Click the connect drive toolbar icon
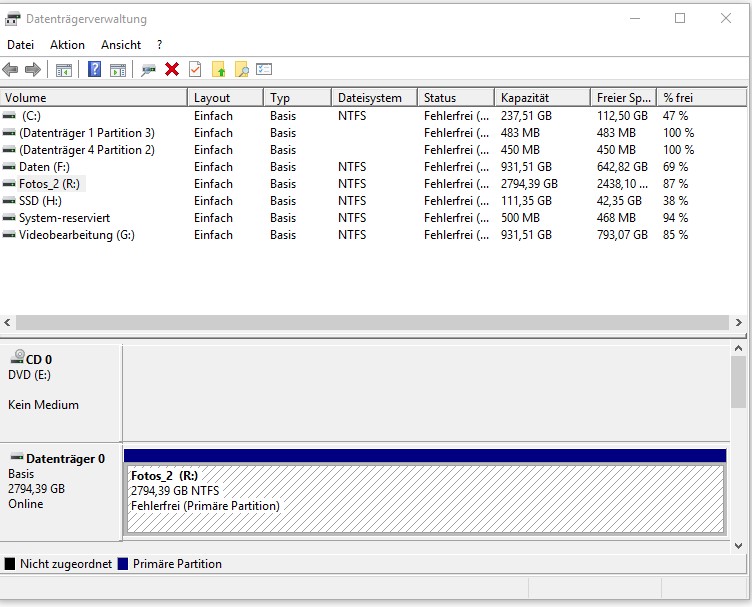This screenshot has width=752, height=607. tap(149, 70)
